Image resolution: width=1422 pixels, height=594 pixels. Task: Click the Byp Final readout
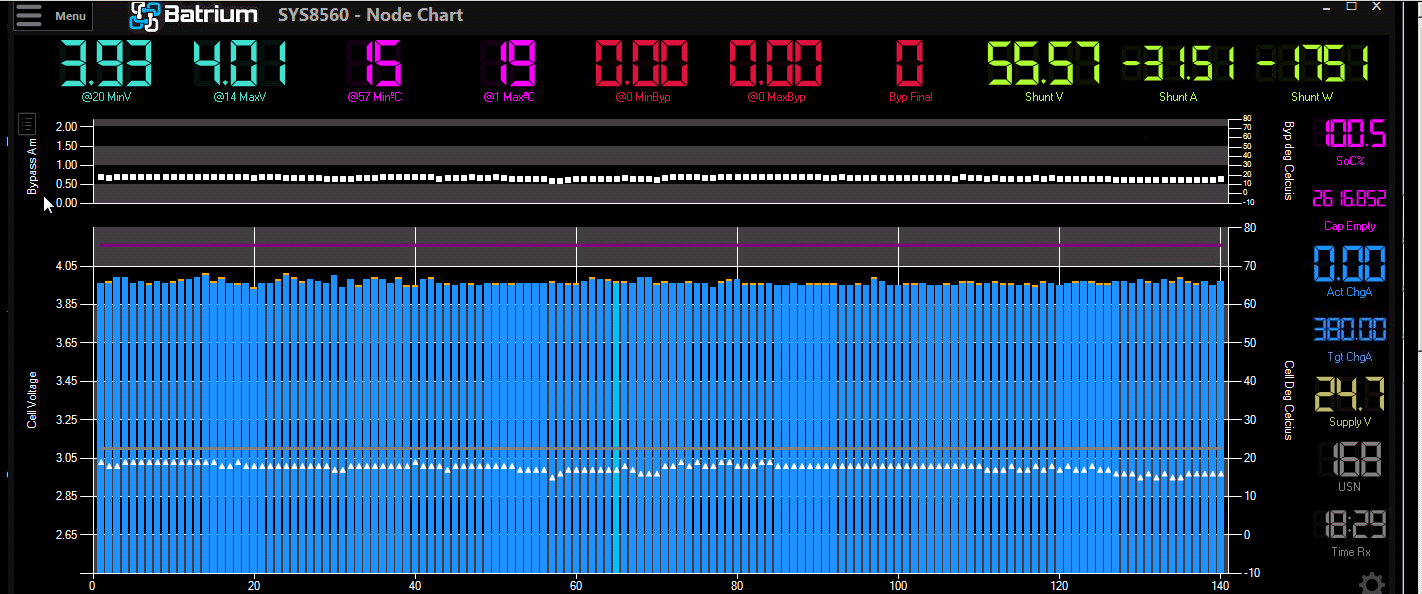[910, 64]
